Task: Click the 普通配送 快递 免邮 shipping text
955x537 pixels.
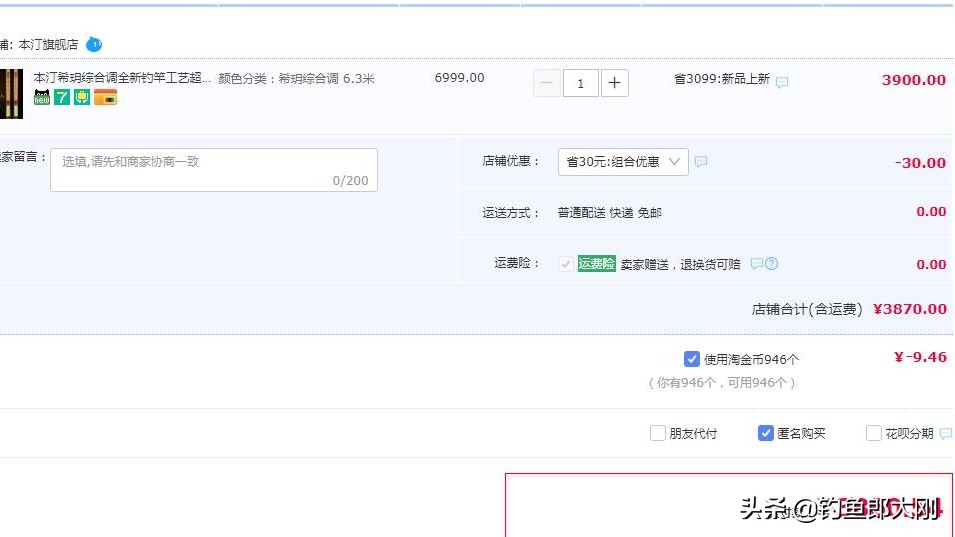Action: tap(609, 212)
